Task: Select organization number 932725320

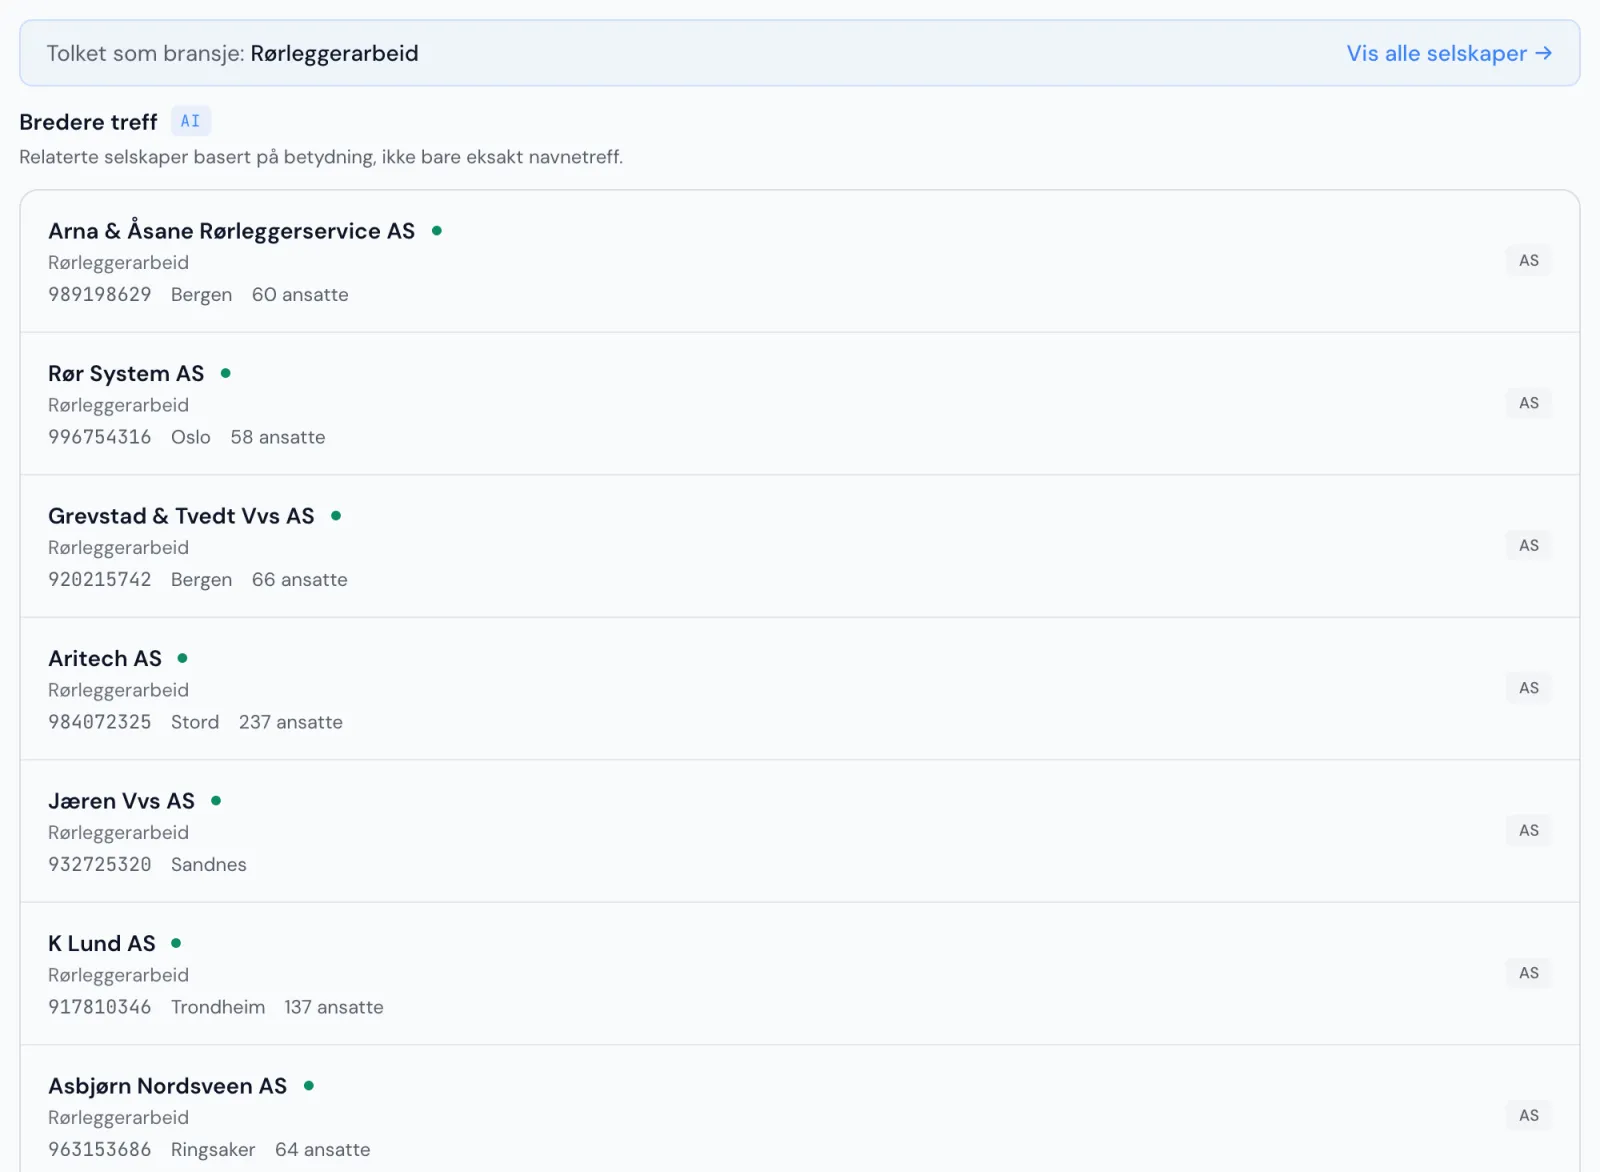Action: tap(100, 865)
